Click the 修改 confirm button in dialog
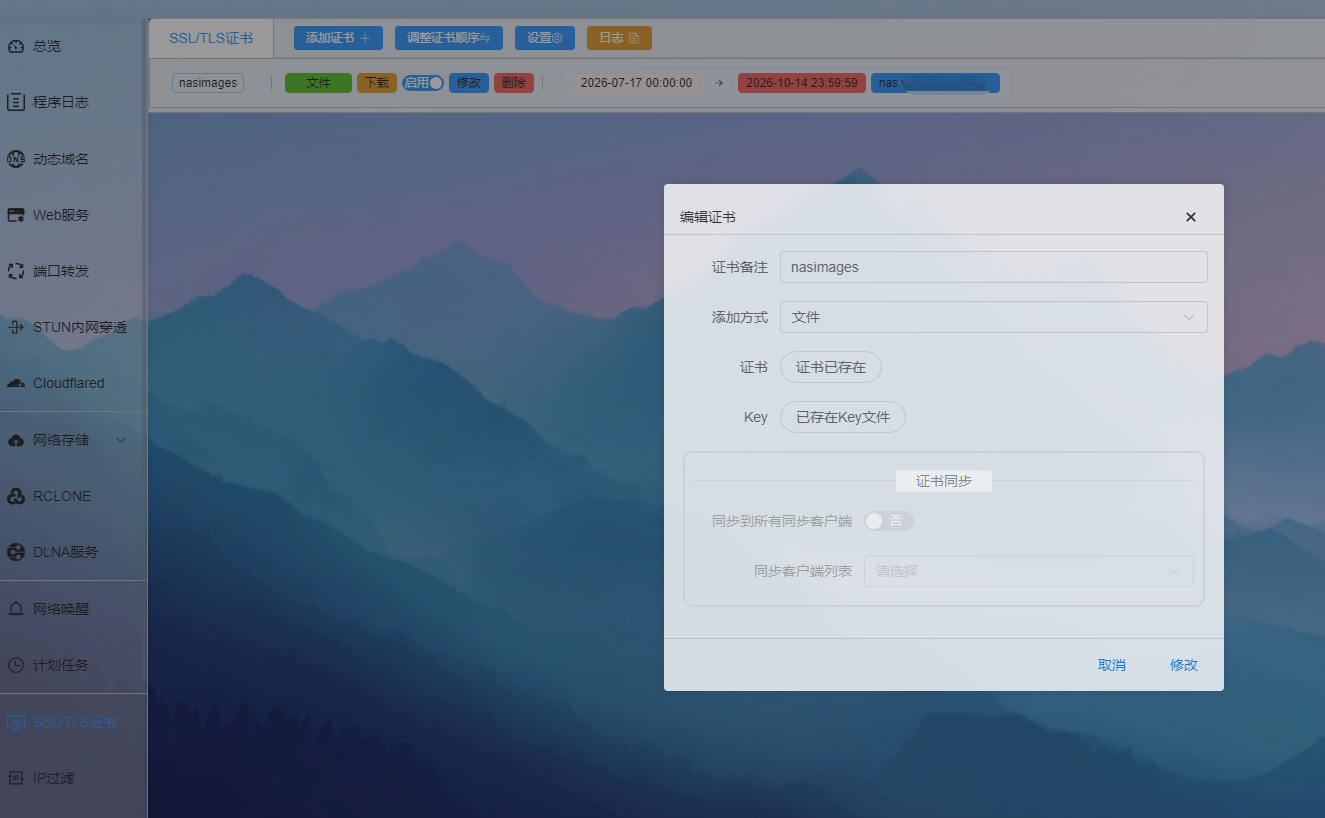The image size is (1325, 818). point(1184,665)
